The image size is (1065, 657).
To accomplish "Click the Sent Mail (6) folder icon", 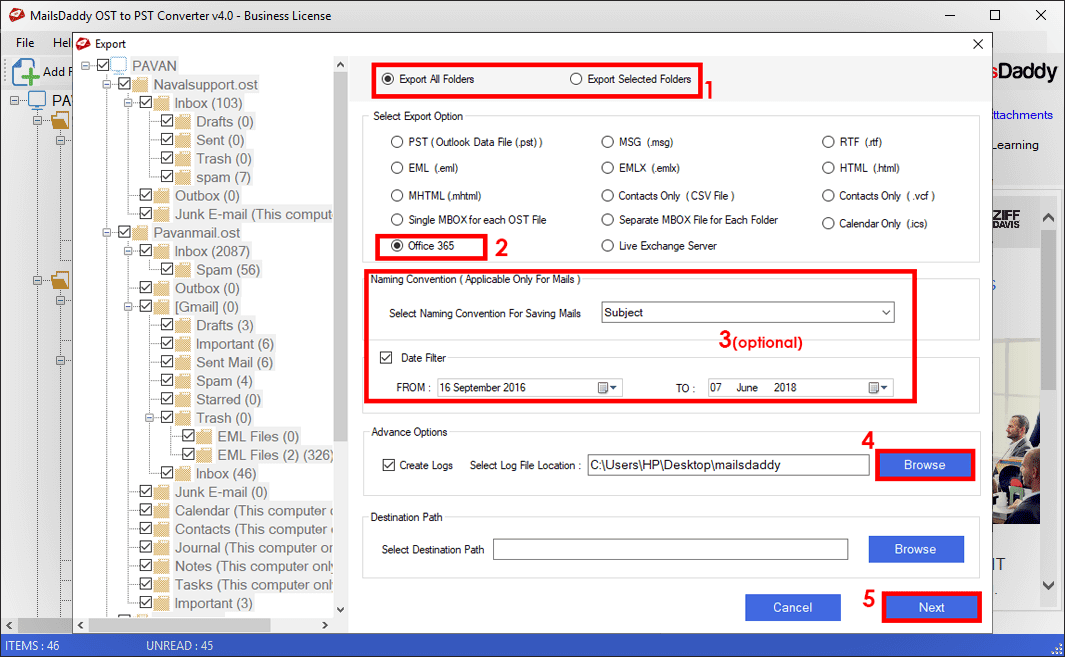I will point(183,363).
